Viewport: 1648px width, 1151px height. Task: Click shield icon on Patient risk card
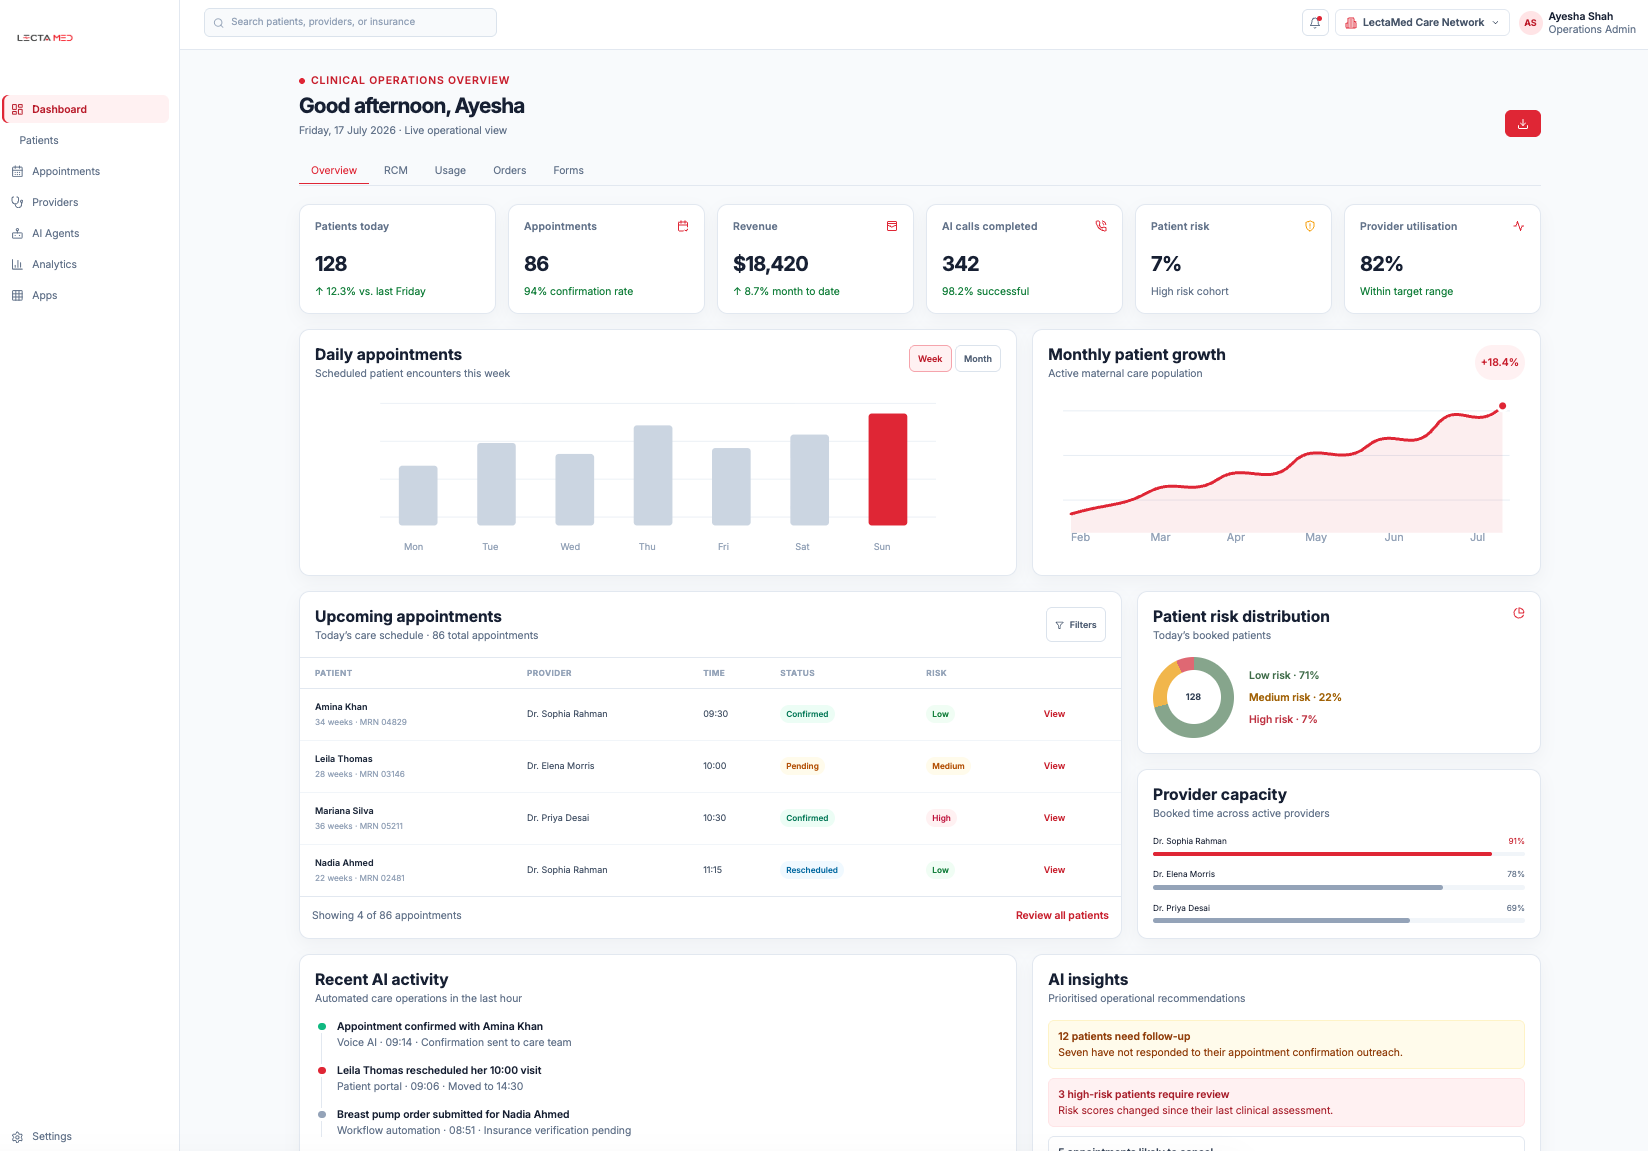coord(1310,227)
